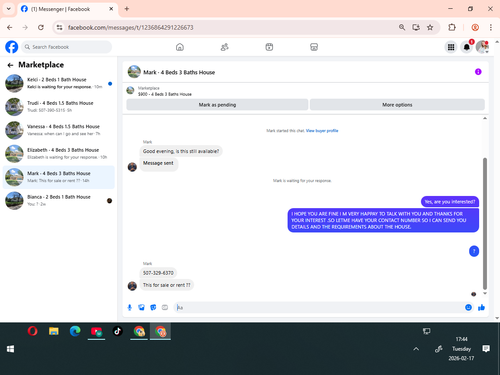This screenshot has width=500, height=375.
Task: Click the 'This for sale or rent ??' message
Action: [x=167, y=285]
